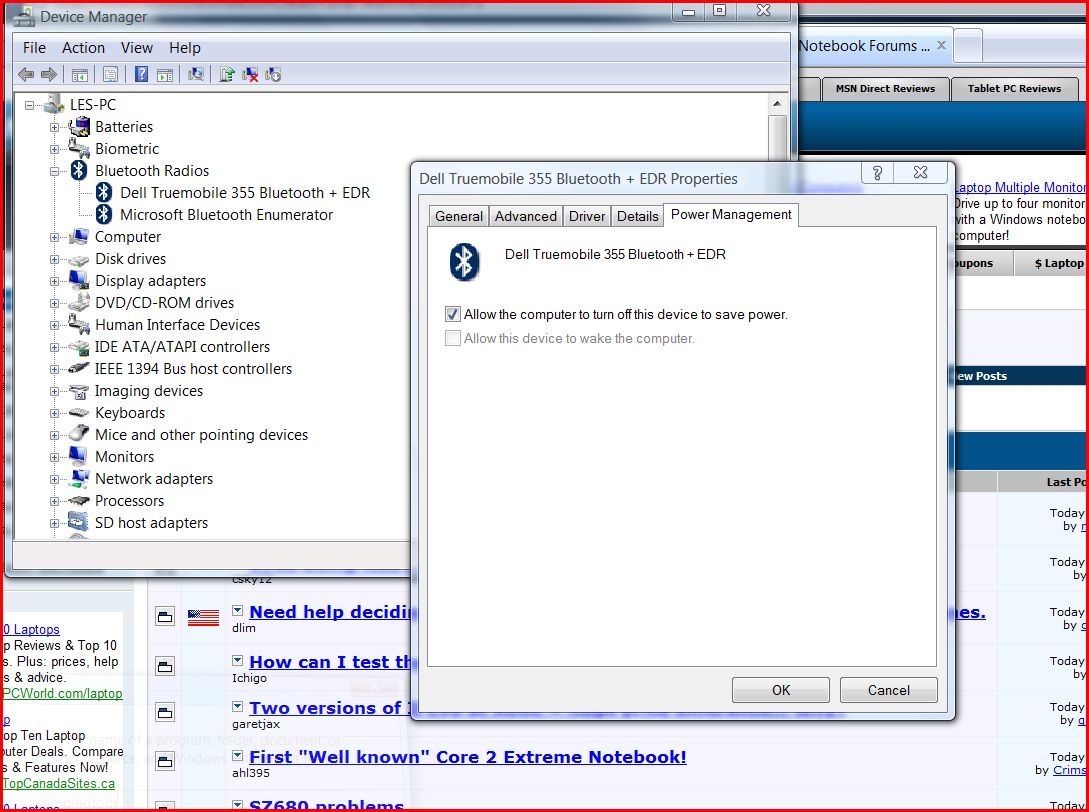Open the 'First Well known Core 2 Extreme Notebook' thread
Screen dimensions: 1089x812
(467, 756)
